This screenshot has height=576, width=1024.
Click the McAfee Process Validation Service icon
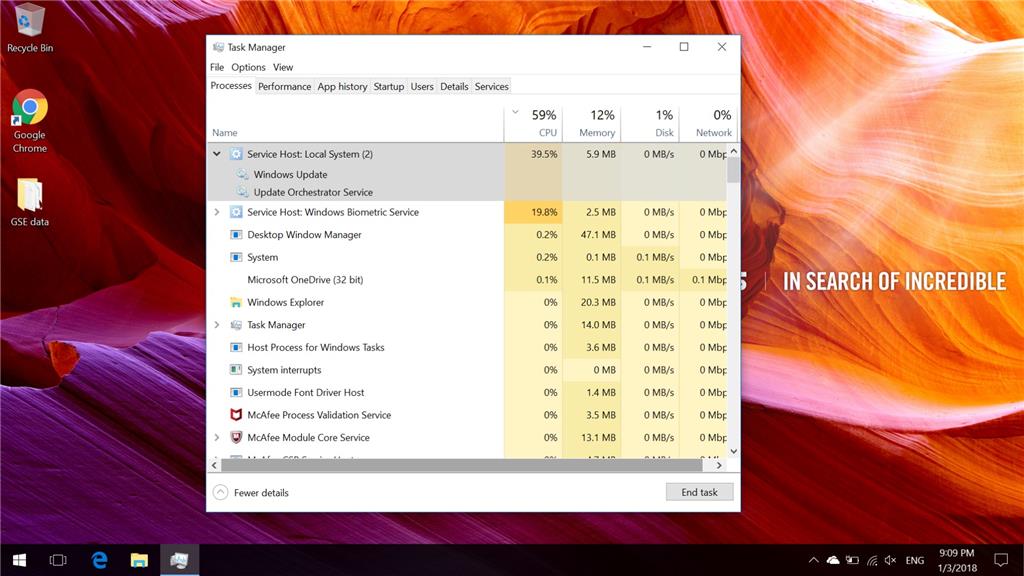point(236,415)
